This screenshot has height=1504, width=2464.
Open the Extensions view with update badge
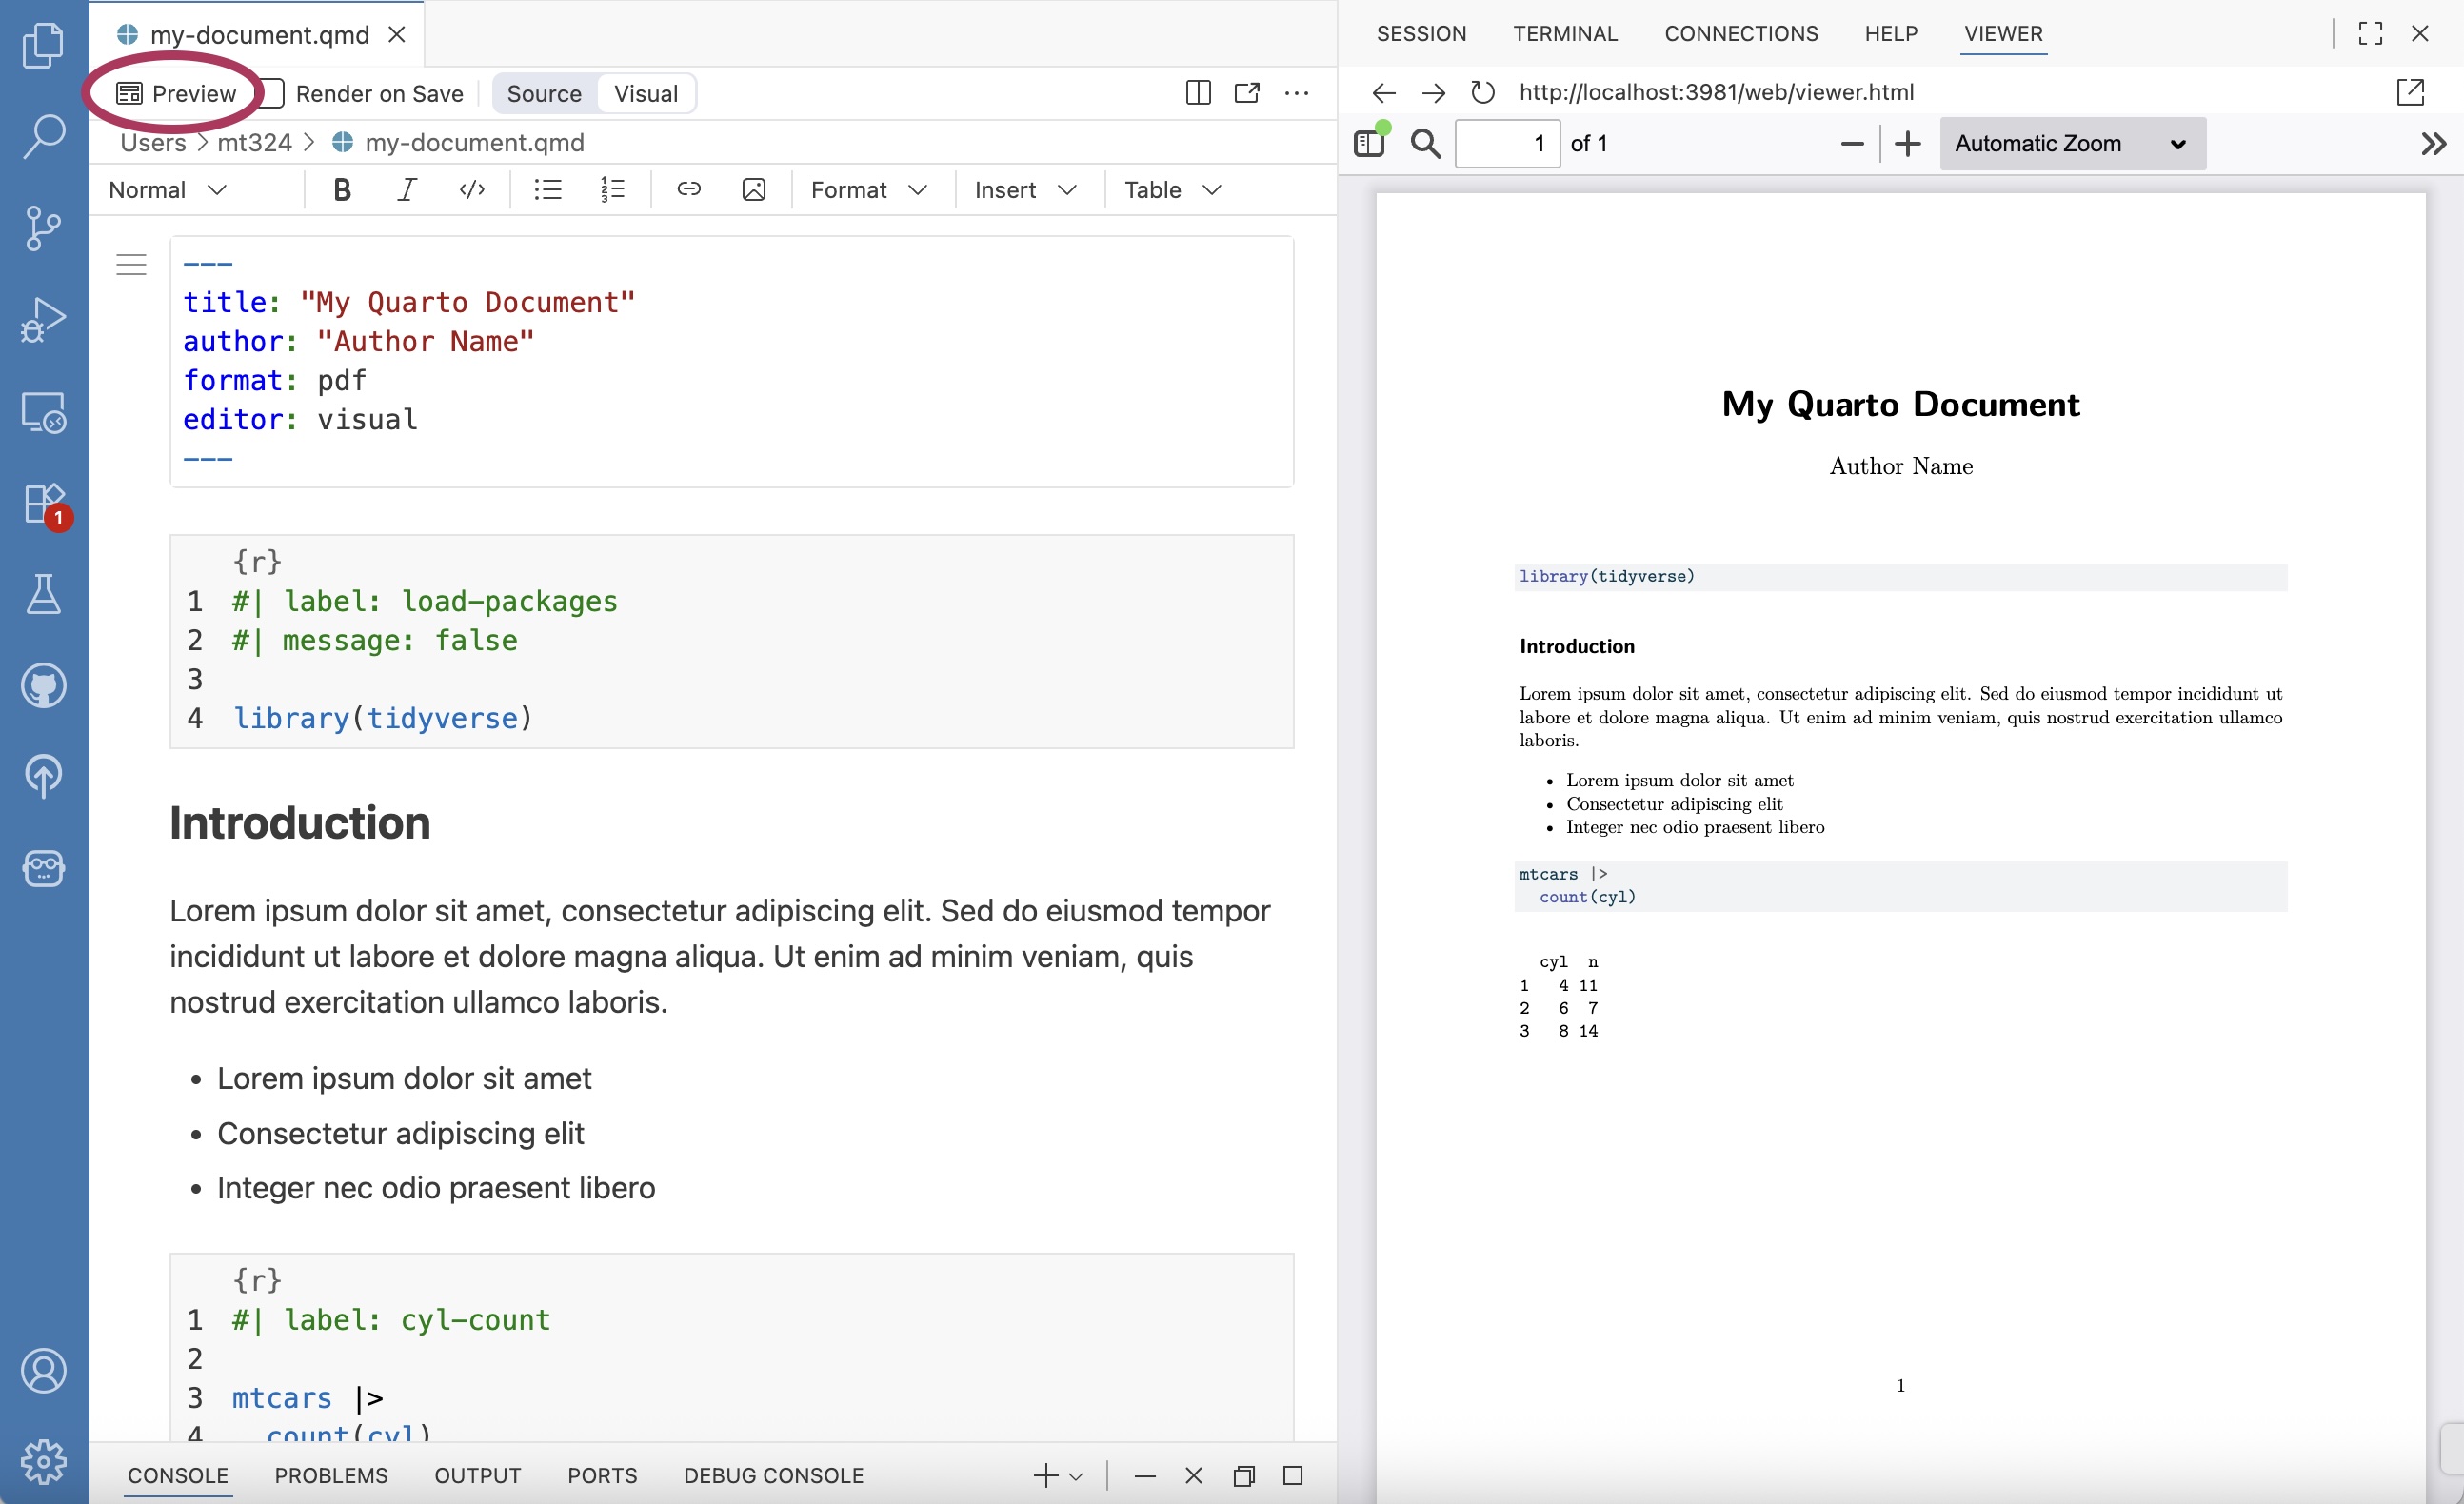(x=43, y=504)
